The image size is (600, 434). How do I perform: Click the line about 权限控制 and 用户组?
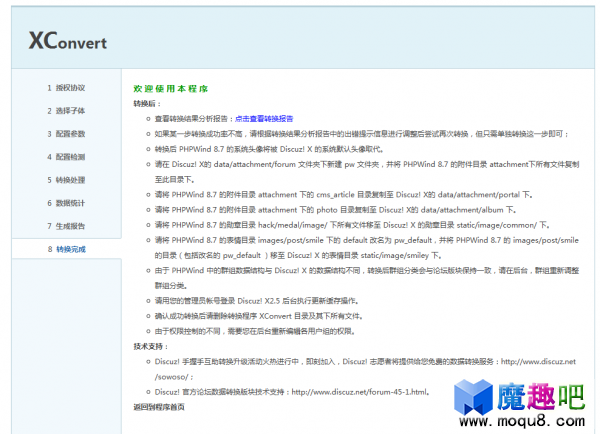[x=255, y=331]
